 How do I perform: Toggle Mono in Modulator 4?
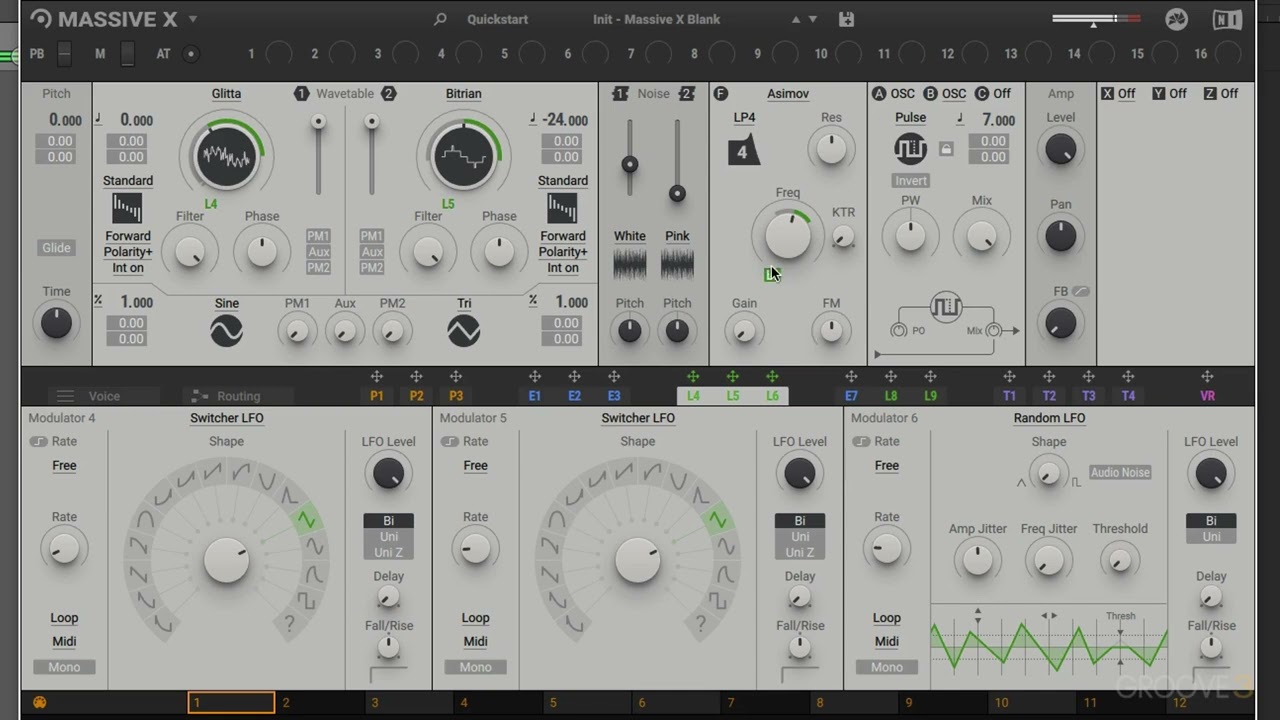[64, 667]
